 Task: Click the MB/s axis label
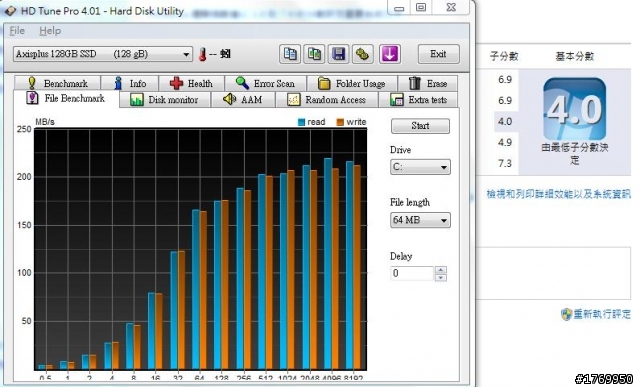coord(45,122)
